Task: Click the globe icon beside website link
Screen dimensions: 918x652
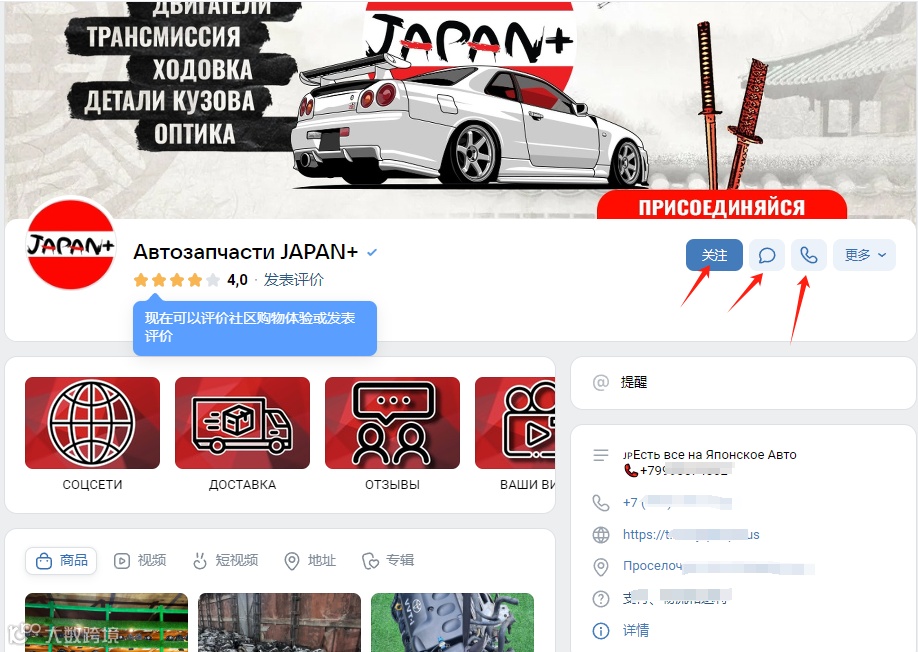Action: click(x=601, y=534)
